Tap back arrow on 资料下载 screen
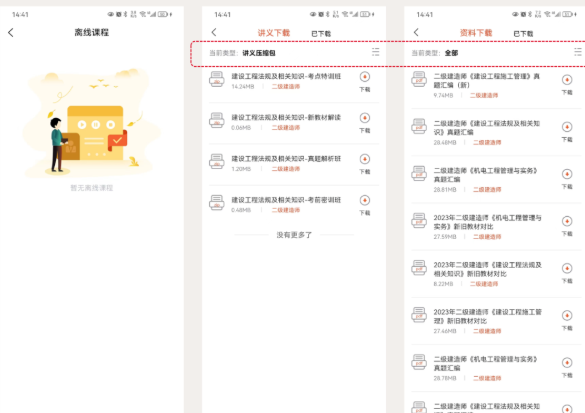The width and height of the screenshot is (585, 413). pyautogui.click(x=416, y=32)
